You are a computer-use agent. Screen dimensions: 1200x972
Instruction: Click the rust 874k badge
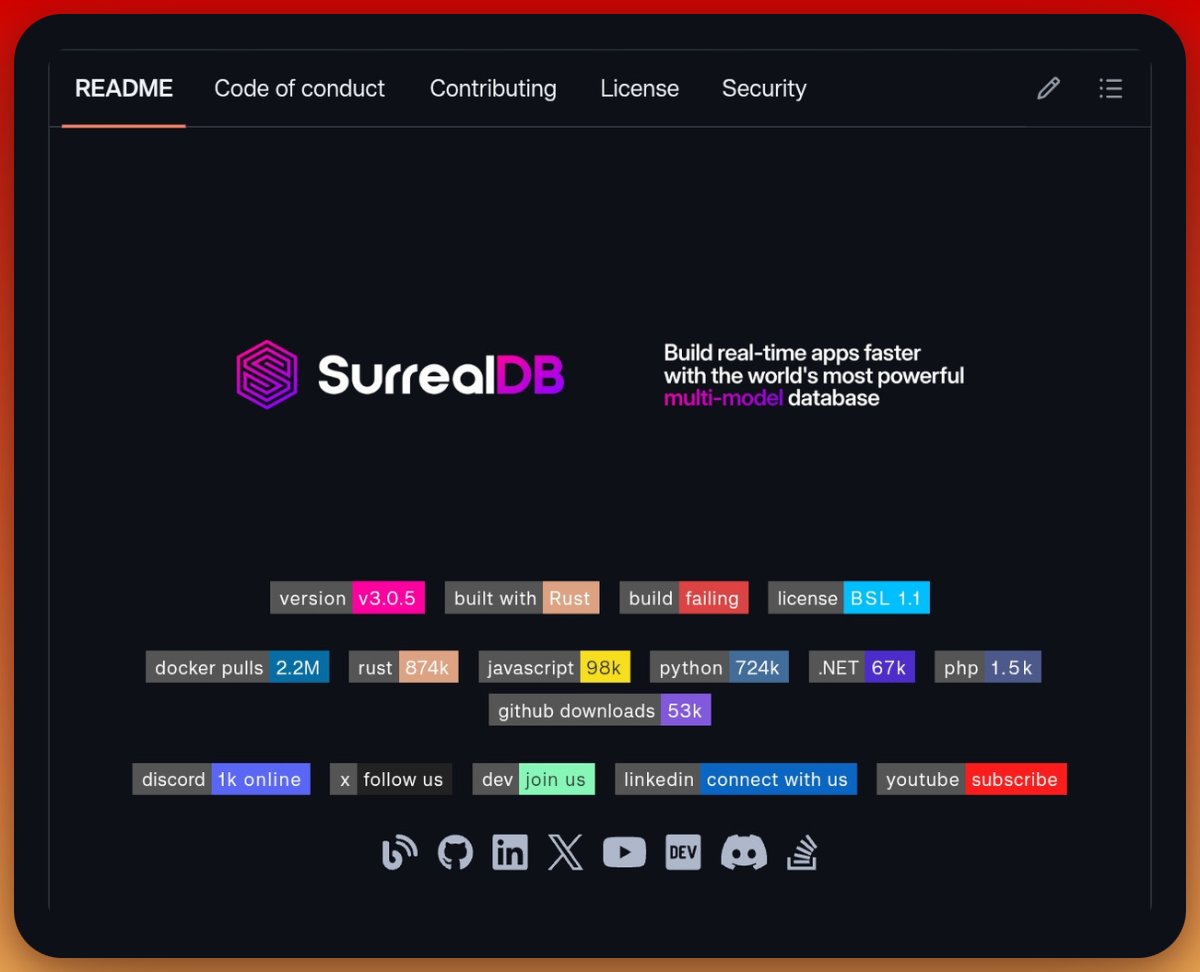404,667
